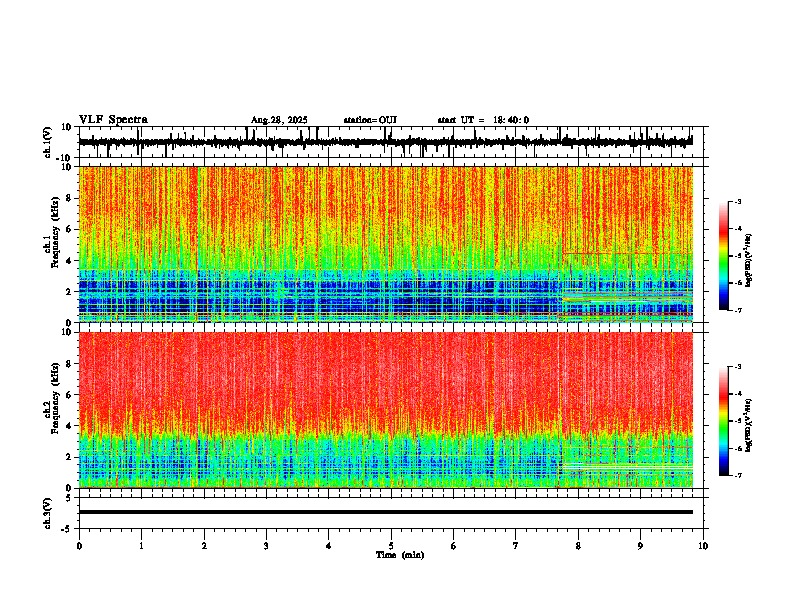
Task: Click the red horizontal line near 4.5 kHz in ch.1
Action: pos(627,253)
